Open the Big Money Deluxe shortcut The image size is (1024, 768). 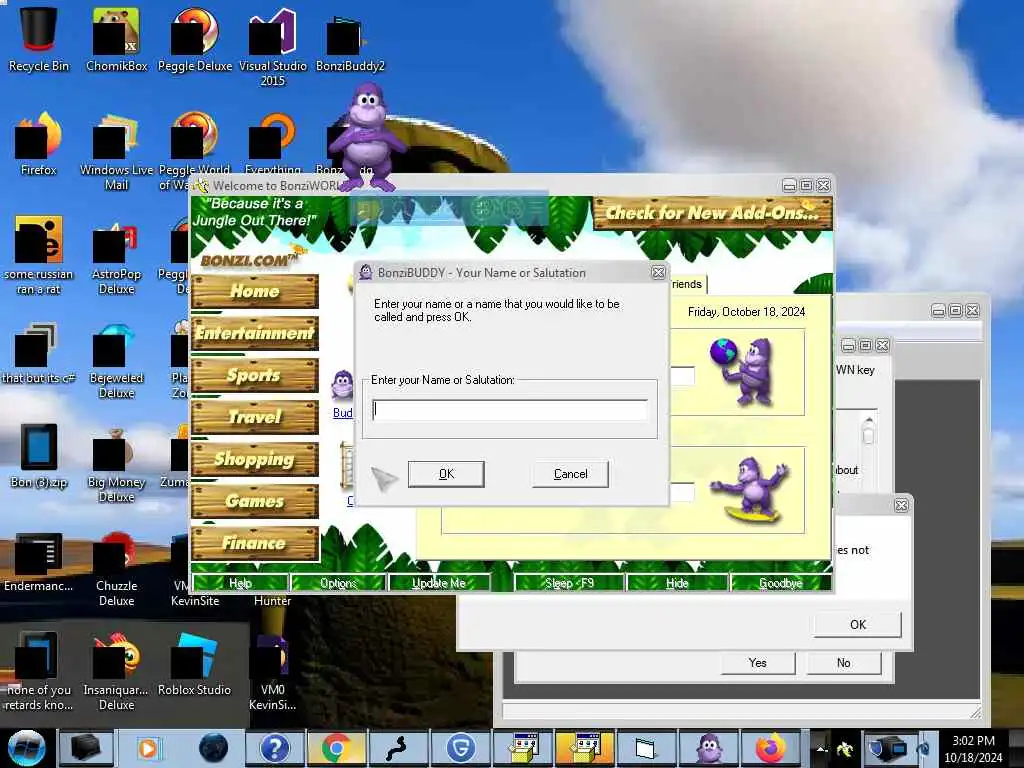click(116, 464)
